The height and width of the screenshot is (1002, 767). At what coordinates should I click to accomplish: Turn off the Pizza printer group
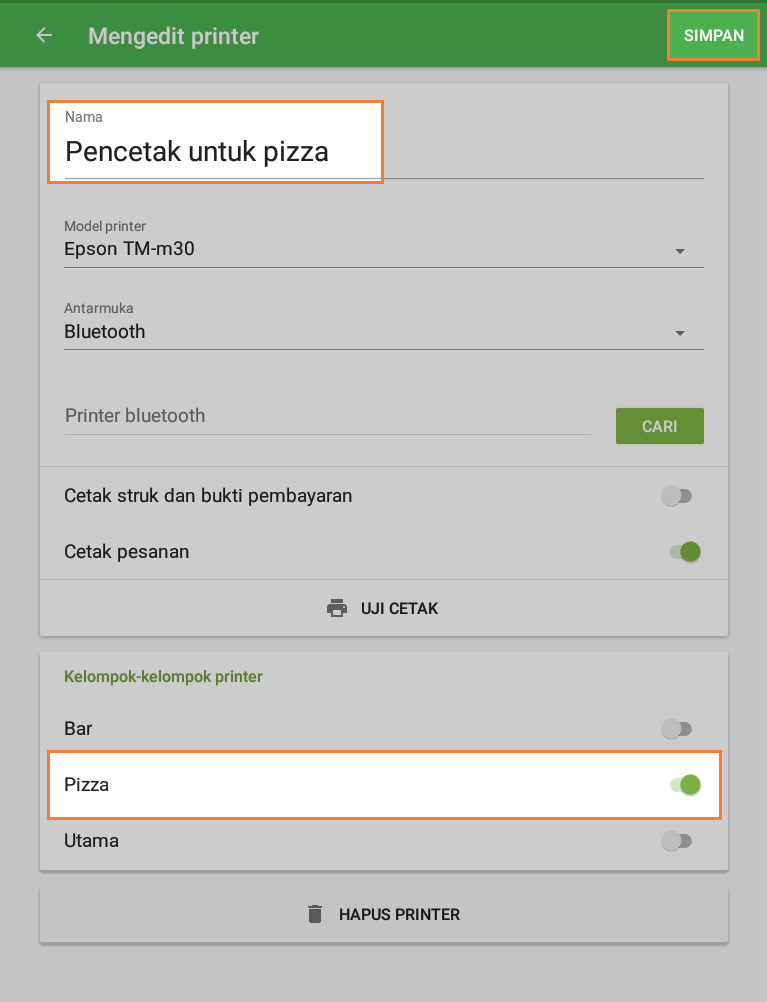[685, 785]
